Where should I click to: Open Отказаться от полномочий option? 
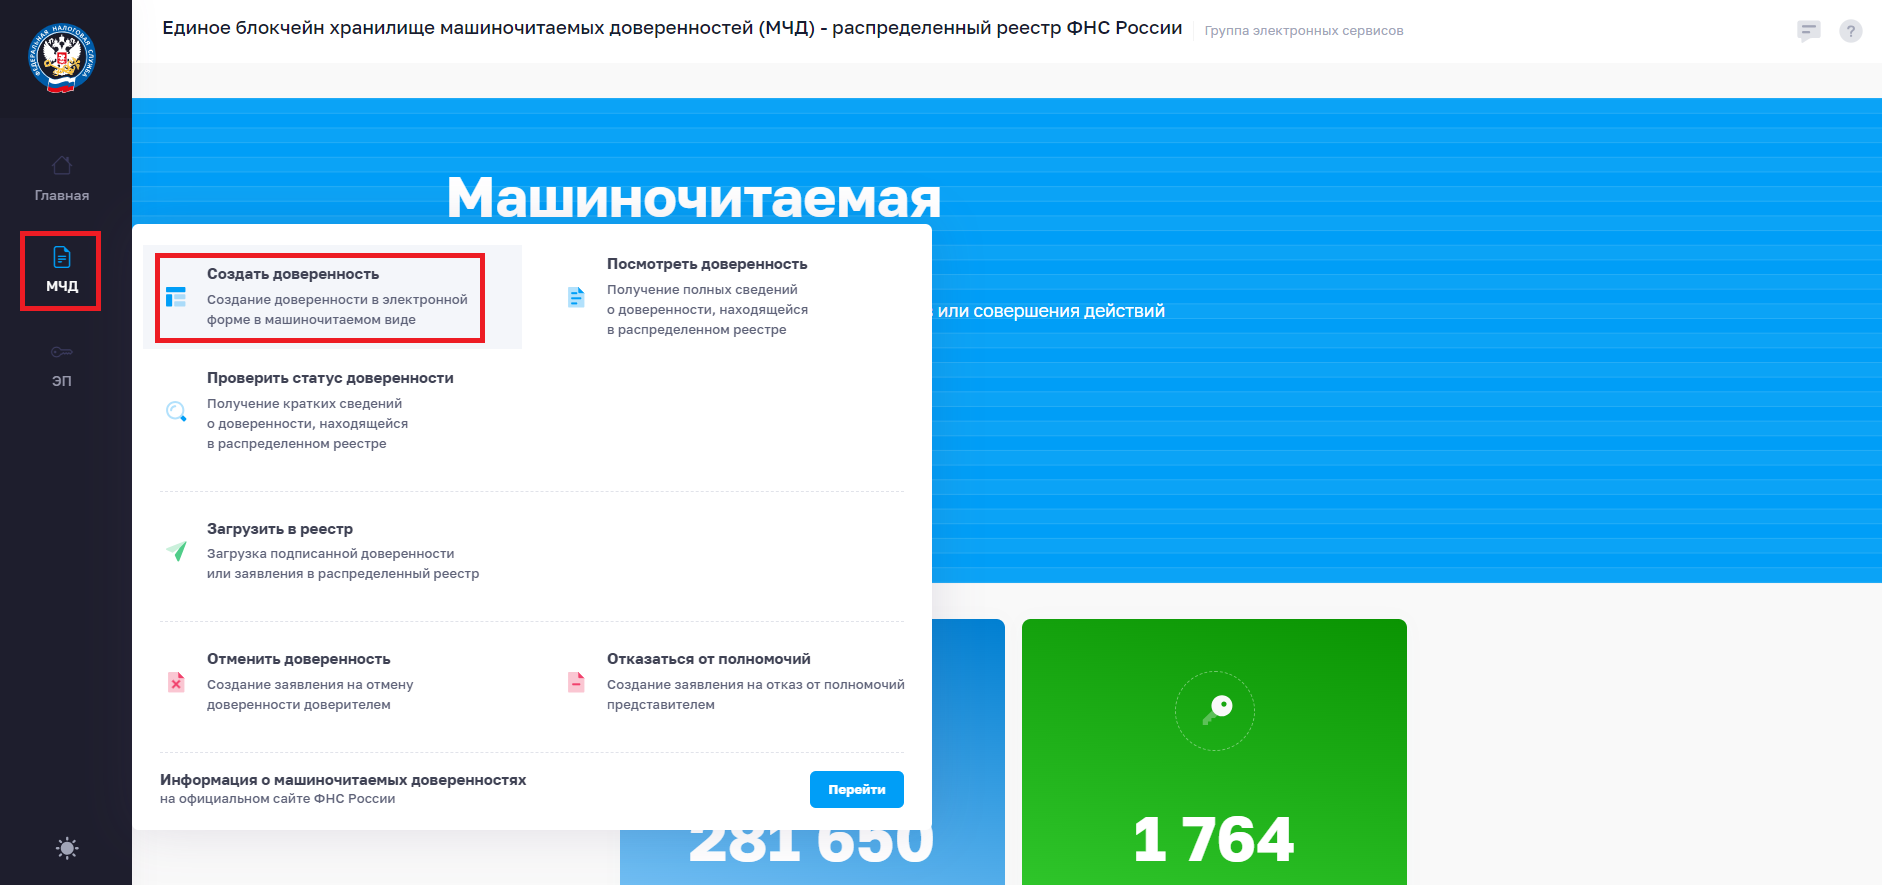tap(708, 659)
